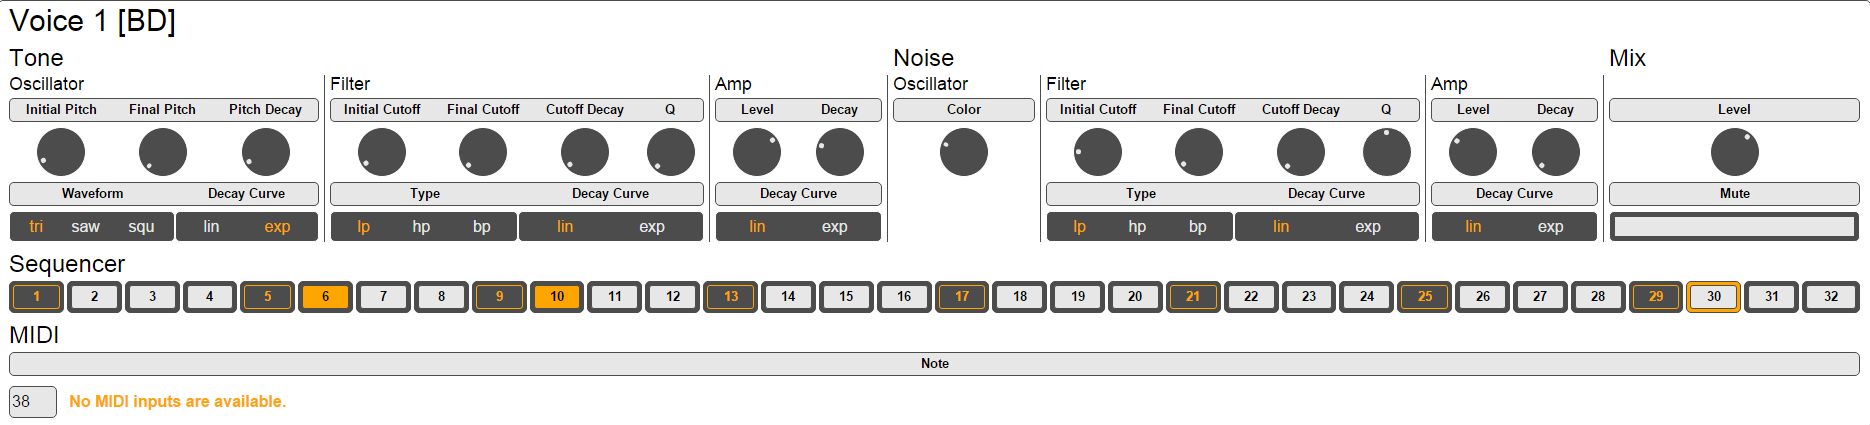Enable sequencer step 12
The height and width of the screenshot is (425, 1870).
click(x=673, y=297)
